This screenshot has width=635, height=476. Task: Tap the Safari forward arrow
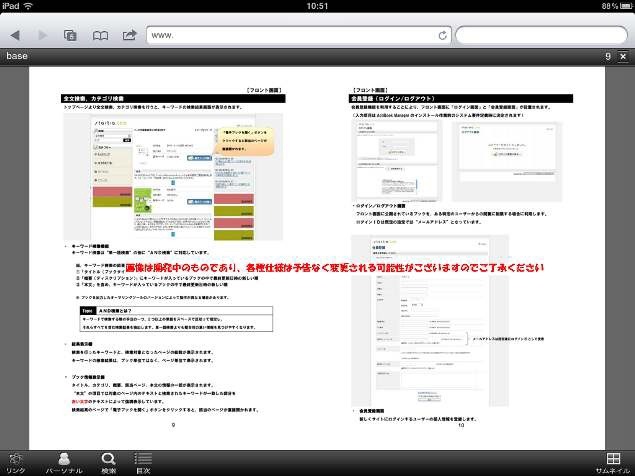[x=42, y=35]
